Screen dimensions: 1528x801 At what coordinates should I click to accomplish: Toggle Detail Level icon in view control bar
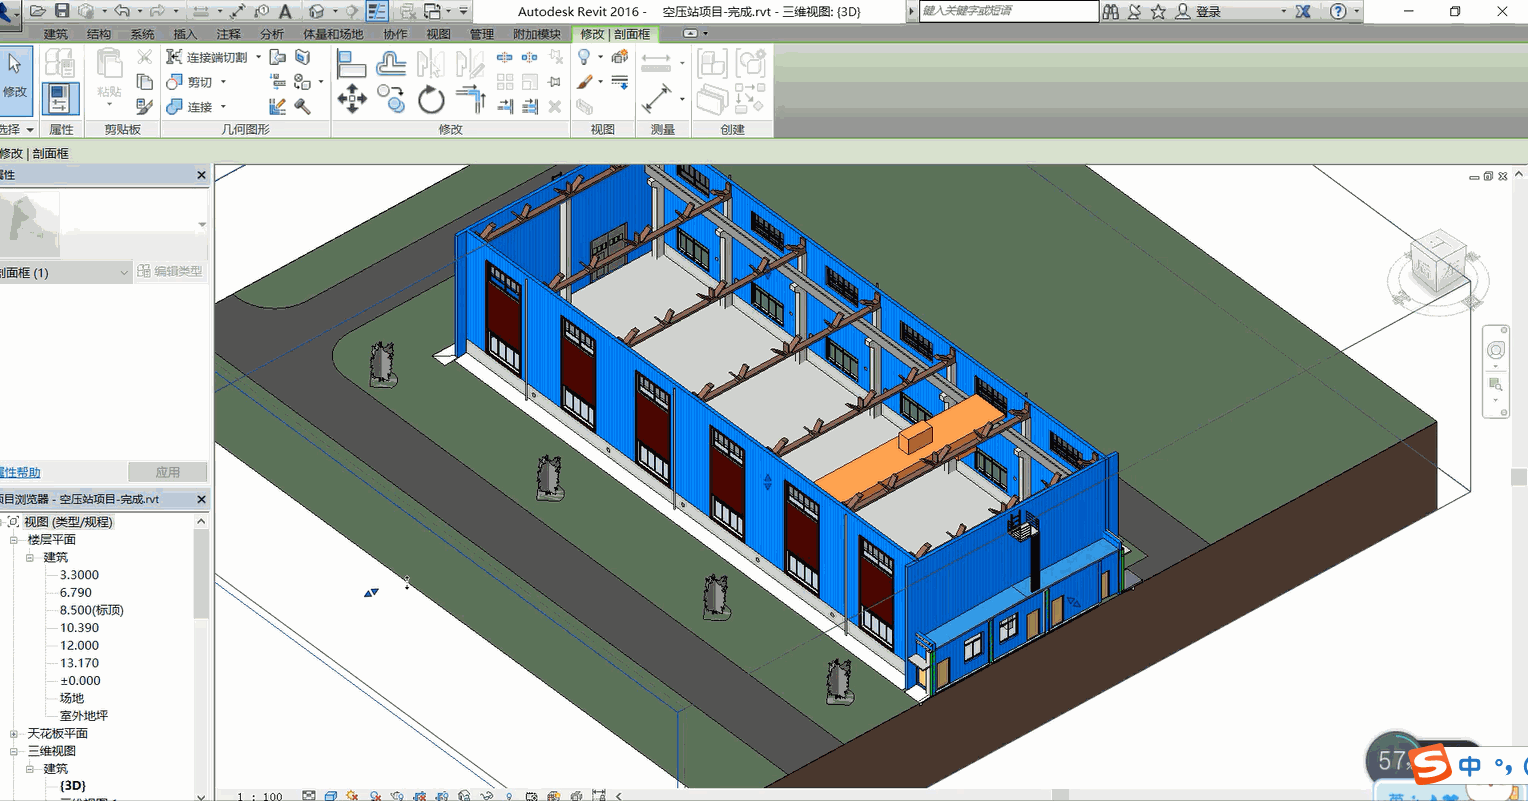(309, 796)
